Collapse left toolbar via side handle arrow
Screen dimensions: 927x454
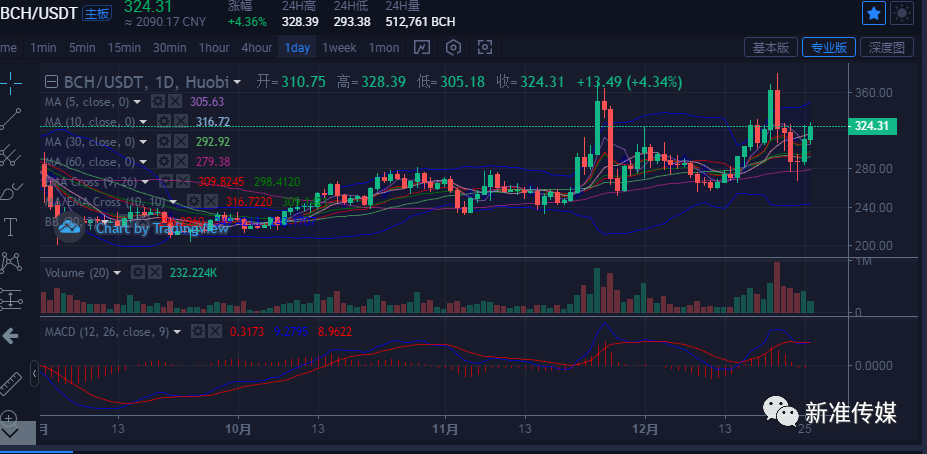tap(34, 374)
